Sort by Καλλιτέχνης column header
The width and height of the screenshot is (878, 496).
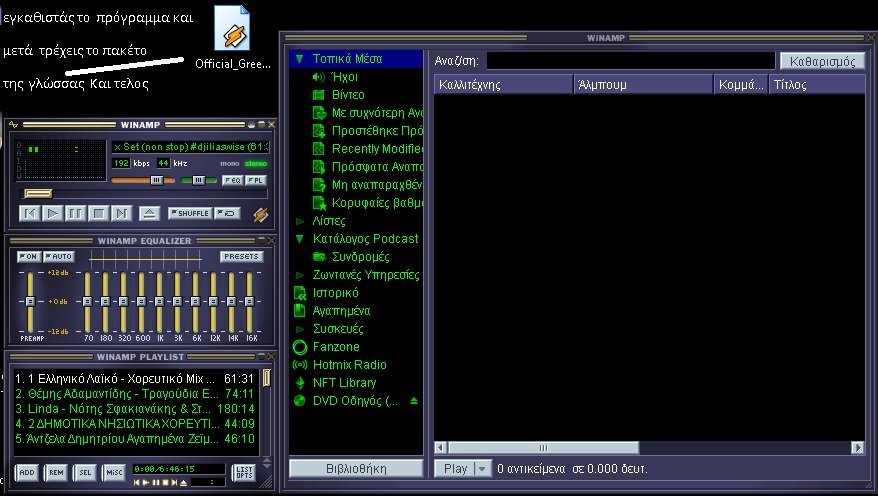click(503, 85)
